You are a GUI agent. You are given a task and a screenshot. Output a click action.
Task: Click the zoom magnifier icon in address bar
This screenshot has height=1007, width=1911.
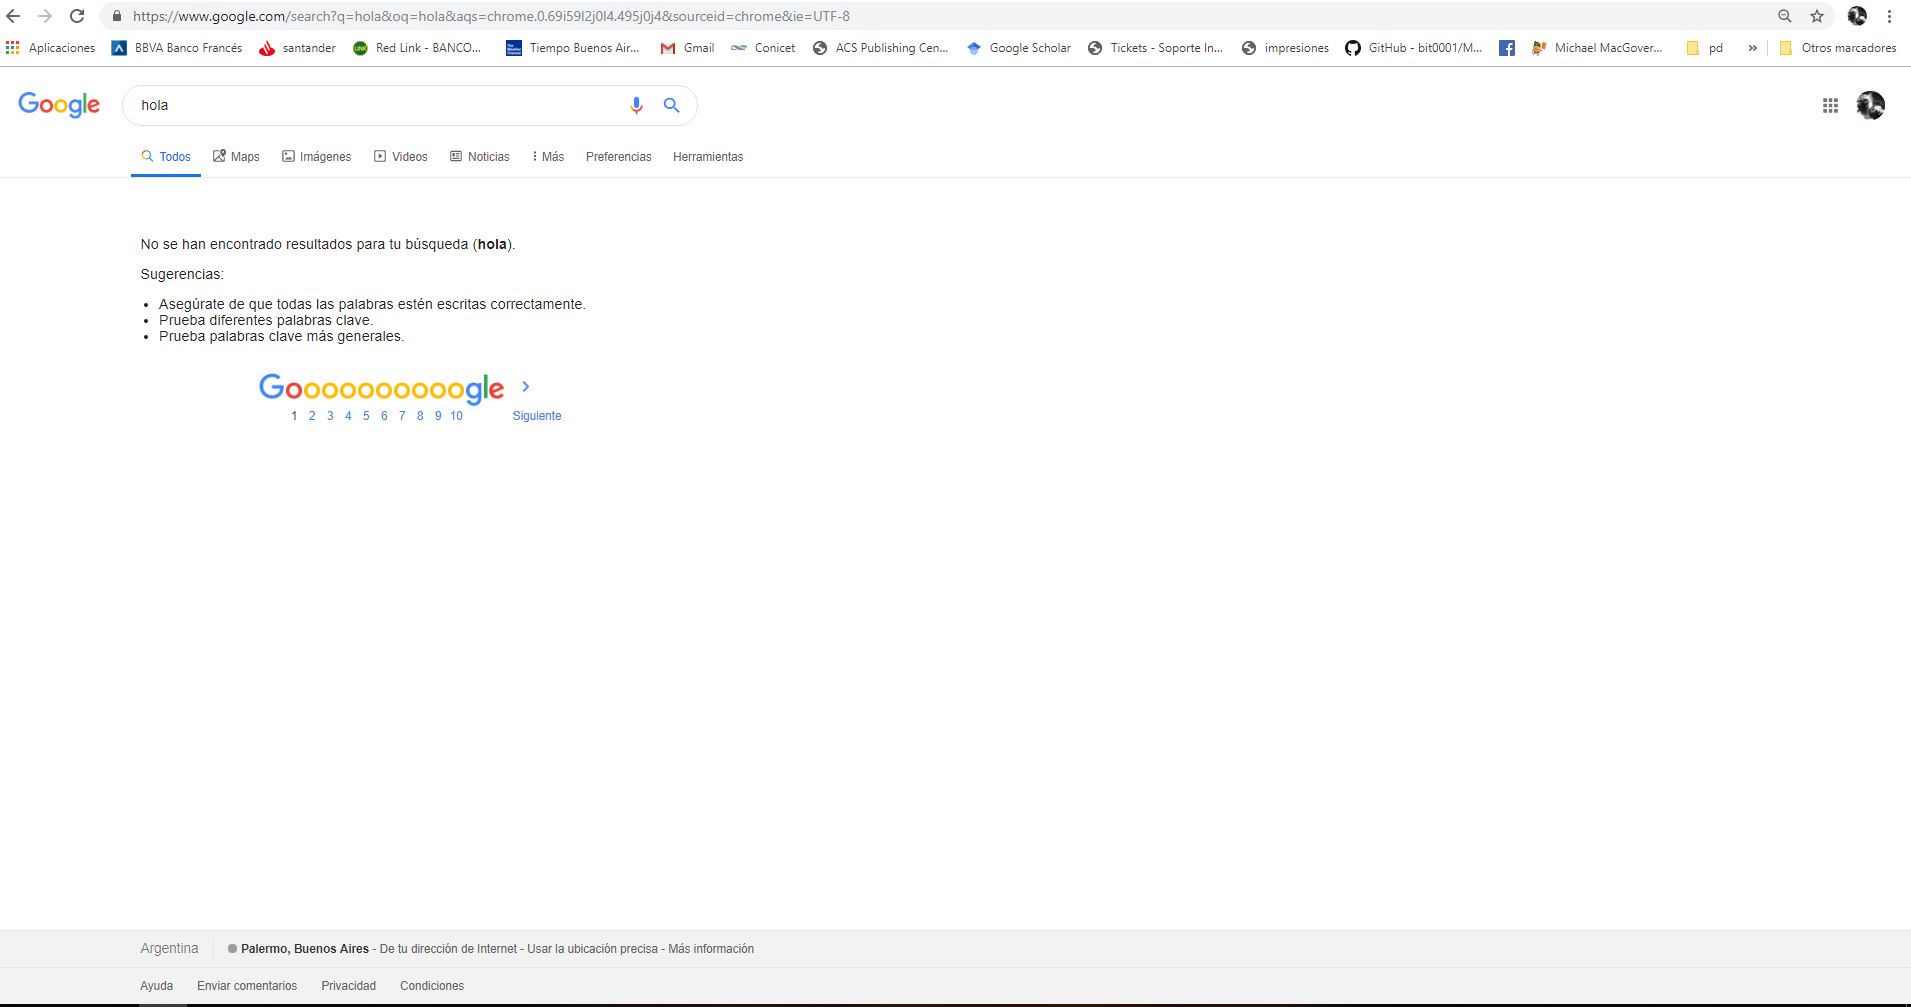[1784, 16]
